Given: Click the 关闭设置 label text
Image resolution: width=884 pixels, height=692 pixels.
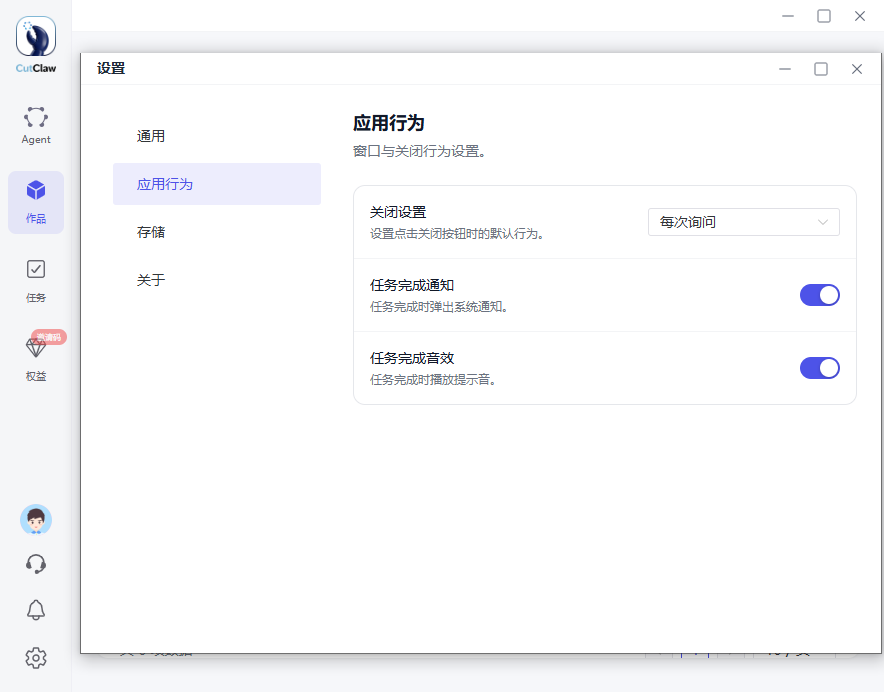Looking at the screenshot, I should pyautogui.click(x=398, y=213).
